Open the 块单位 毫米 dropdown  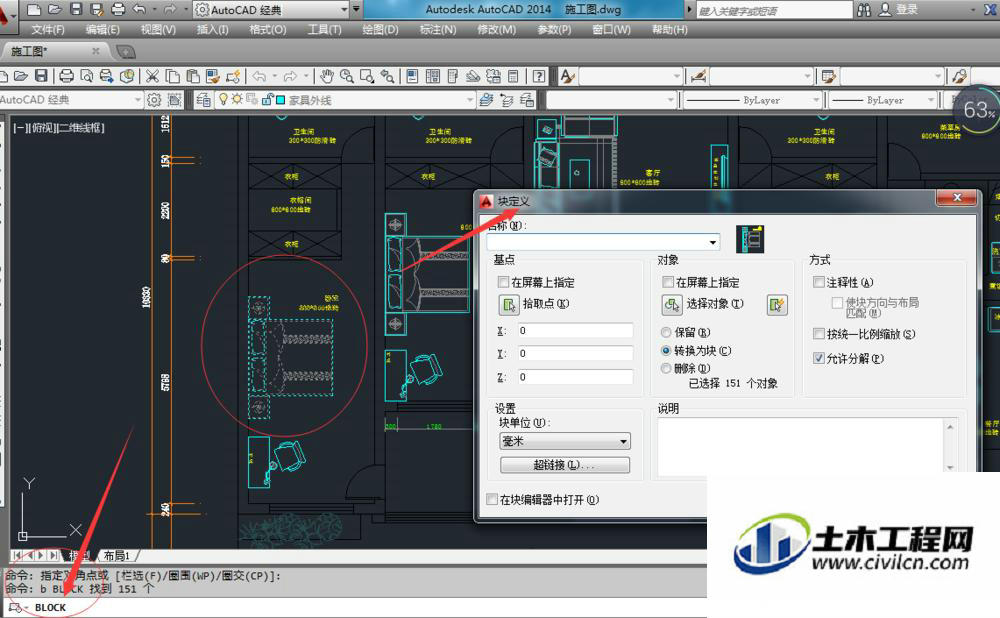point(565,441)
